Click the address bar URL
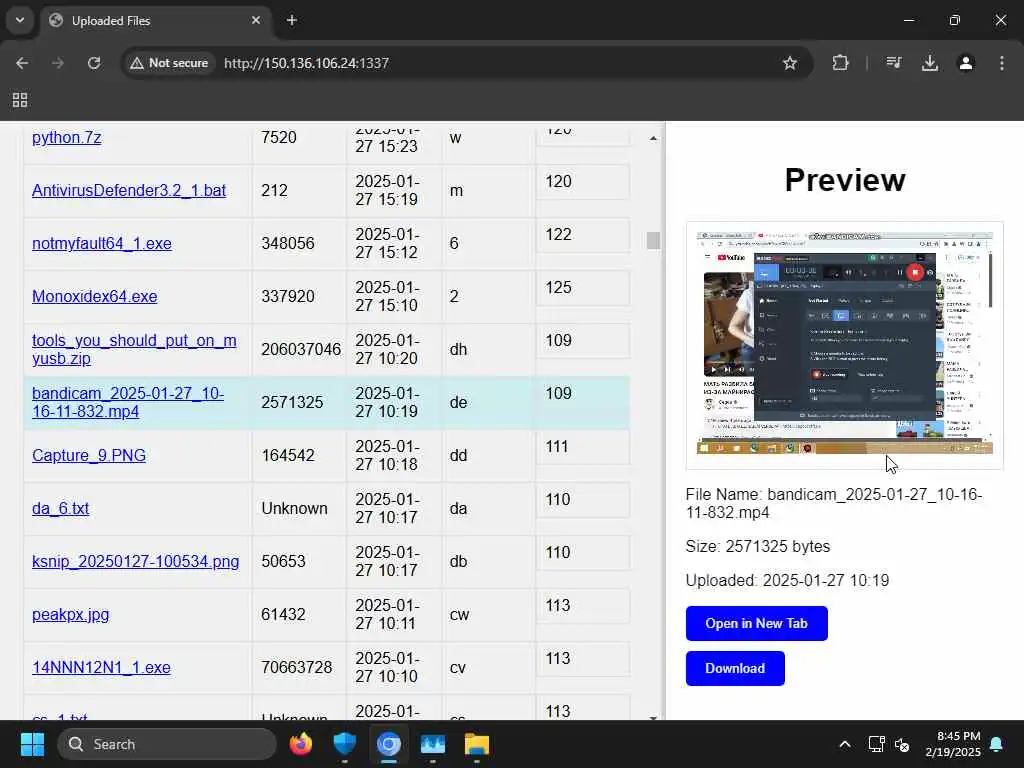The height and width of the screenshot is (768, 1024). coord(306,63)
